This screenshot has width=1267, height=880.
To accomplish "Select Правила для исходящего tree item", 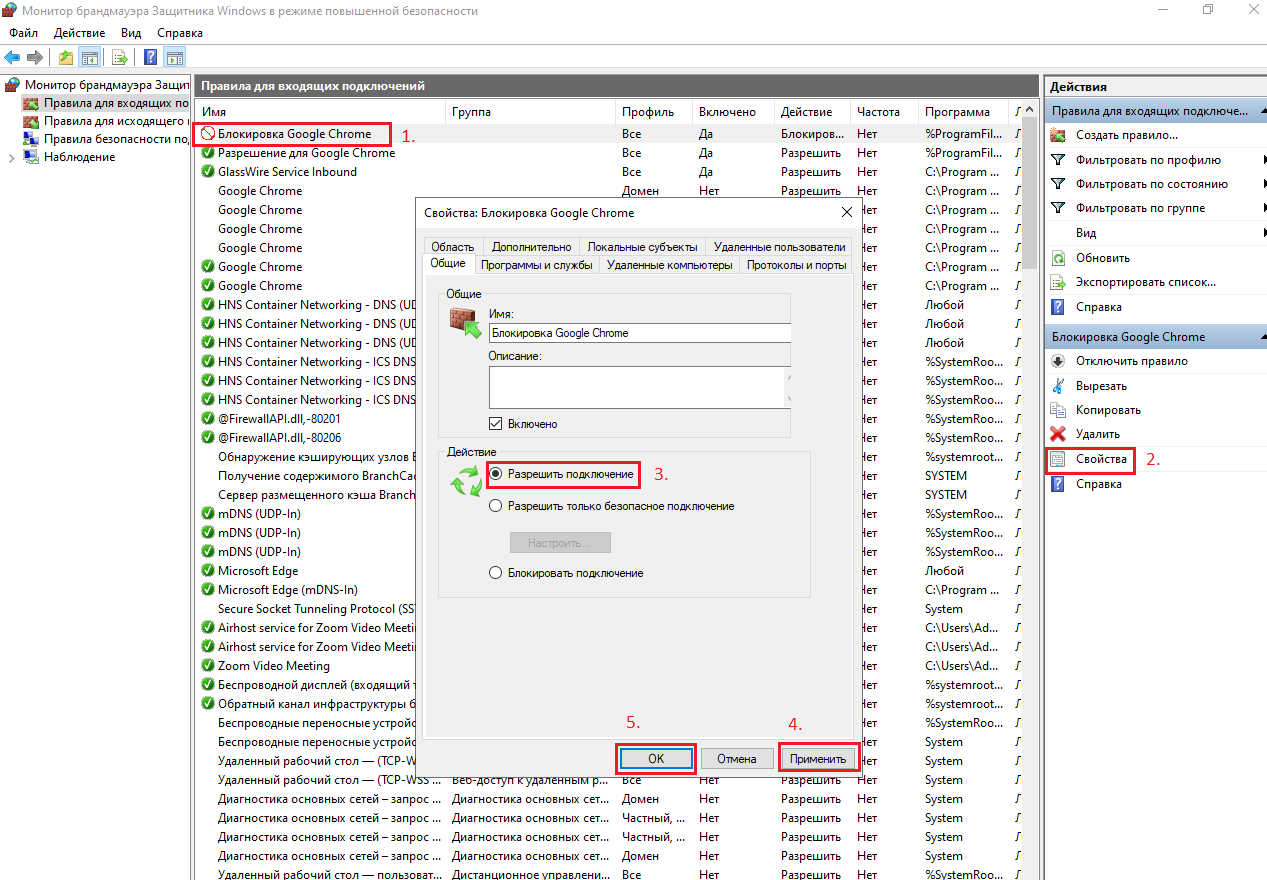I will point(116,121).
